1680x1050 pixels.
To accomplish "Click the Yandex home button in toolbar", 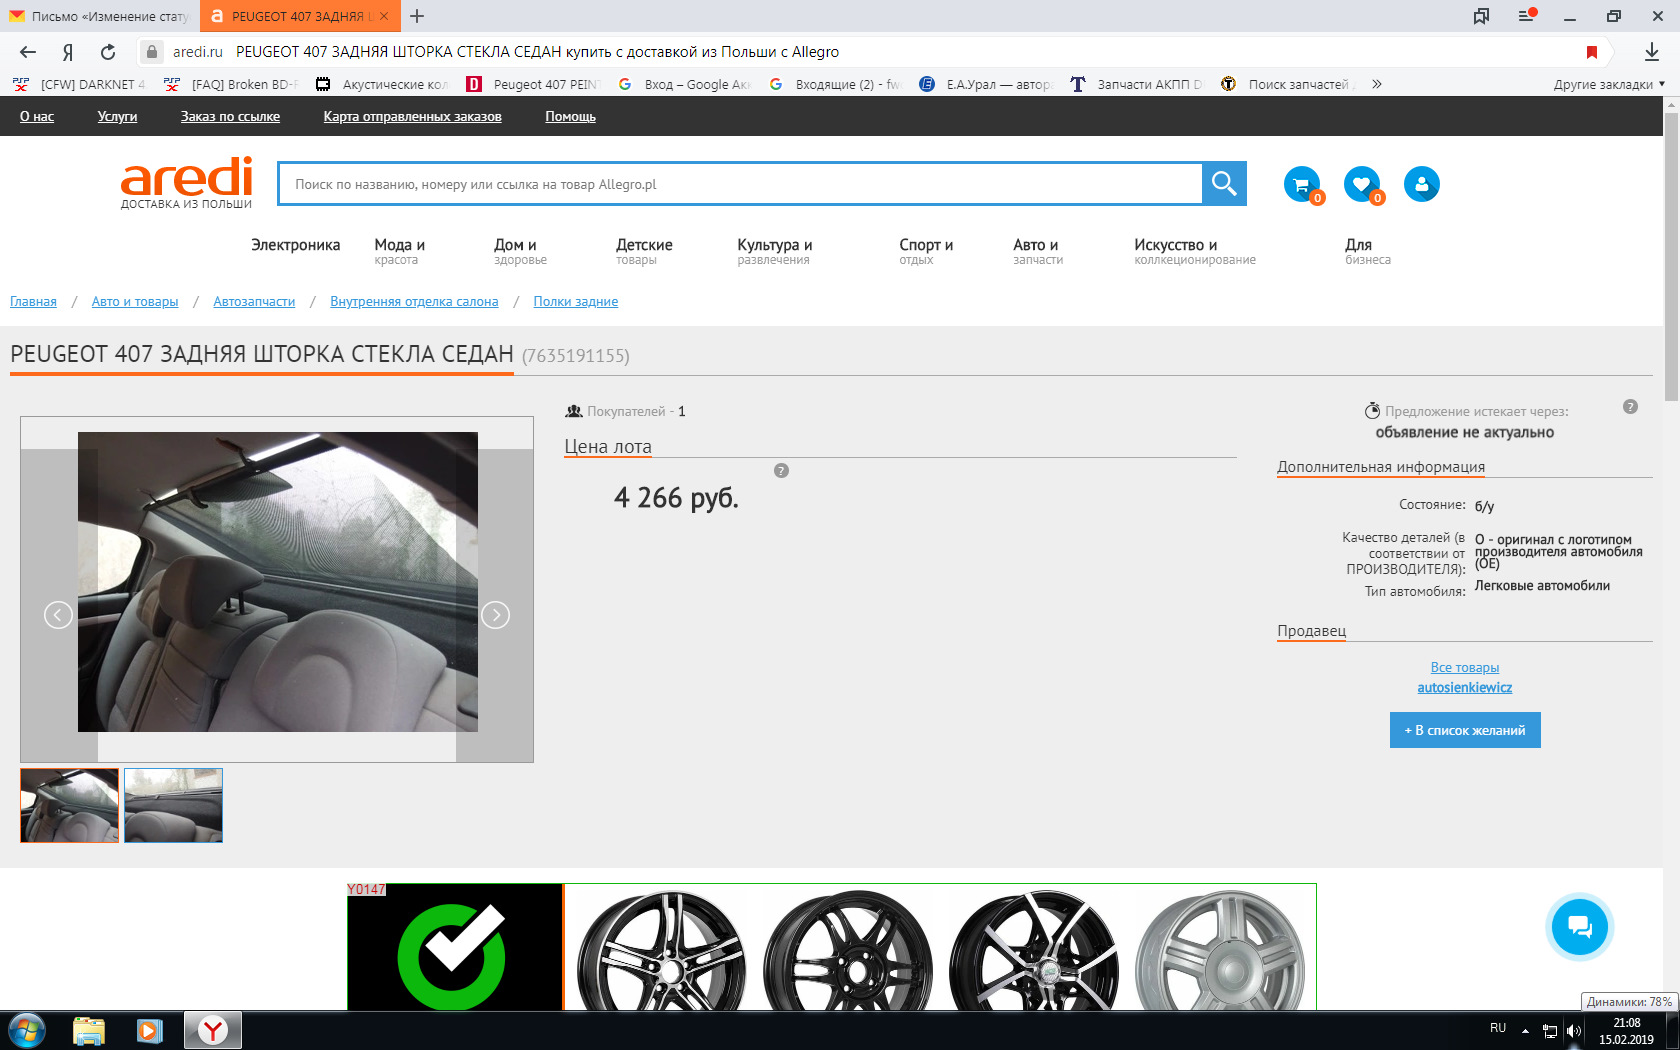I will click(68, 52).
